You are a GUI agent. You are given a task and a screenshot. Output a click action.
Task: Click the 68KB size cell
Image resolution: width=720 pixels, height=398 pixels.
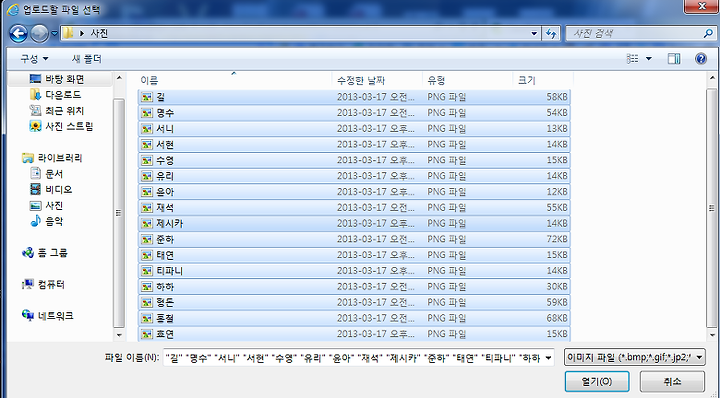pos(557,318)
